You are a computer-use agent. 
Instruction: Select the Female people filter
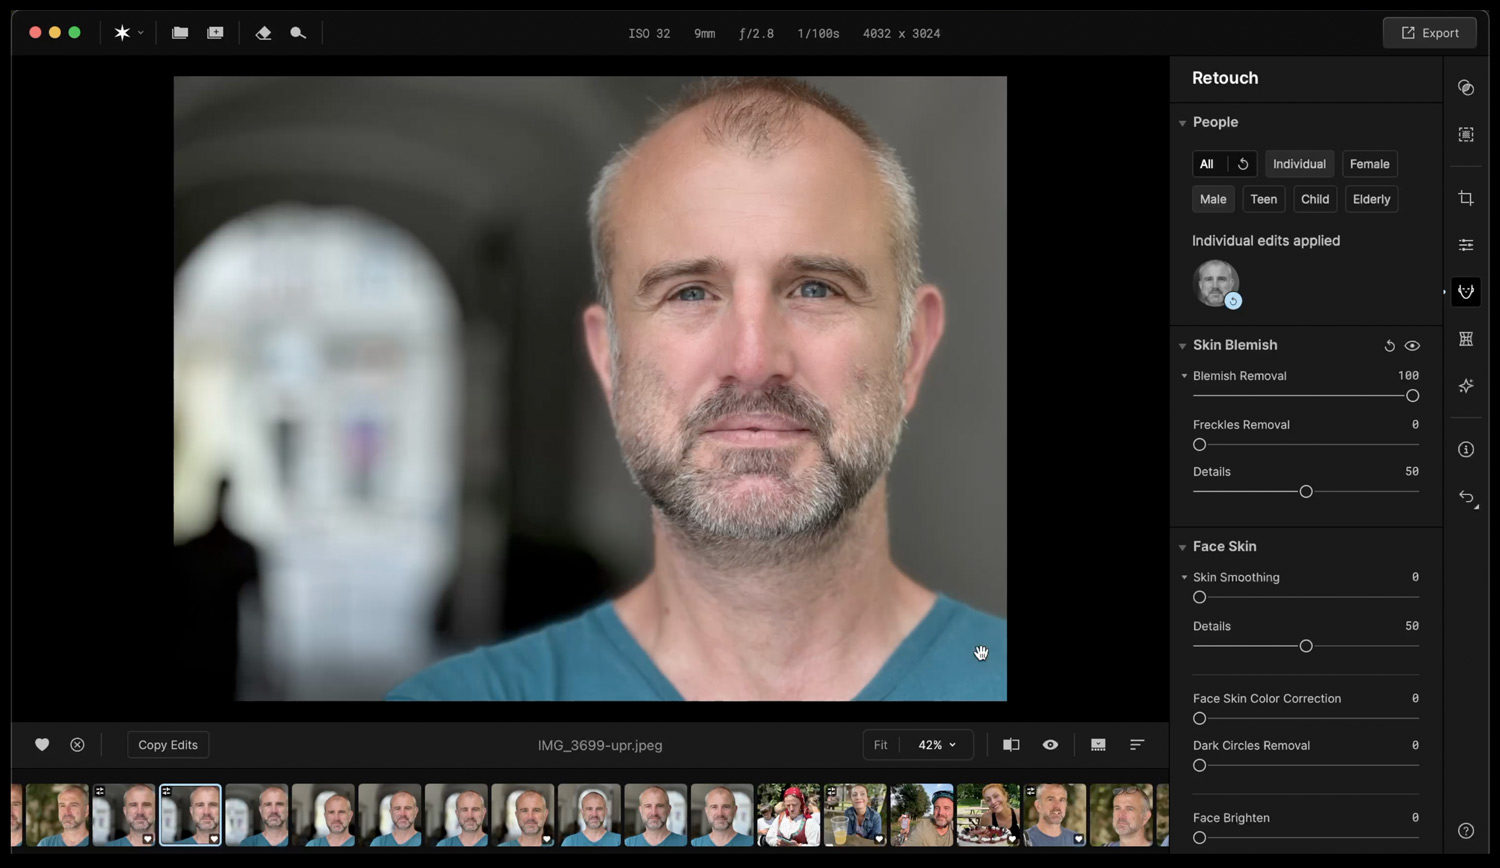pos(1369,164)
